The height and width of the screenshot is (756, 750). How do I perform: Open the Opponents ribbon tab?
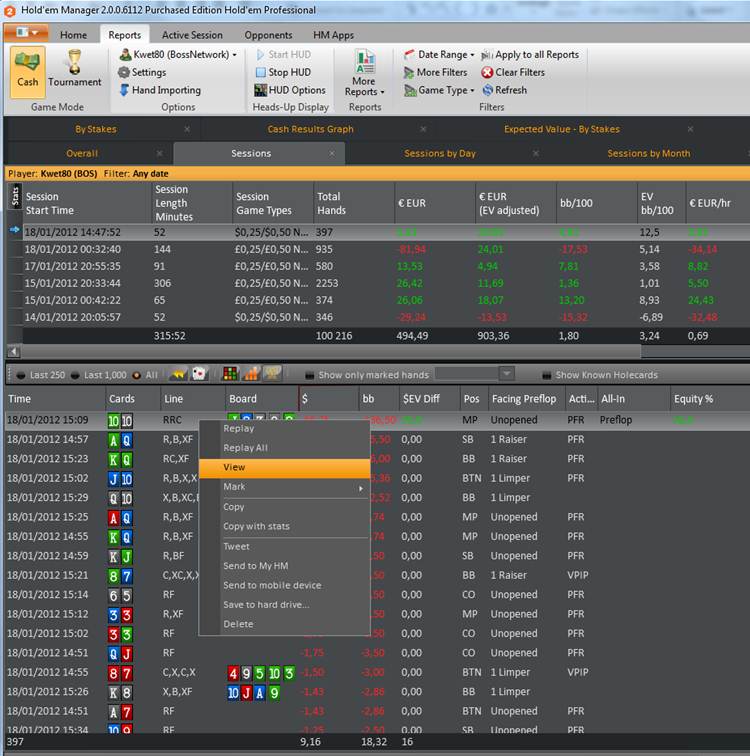[268, 35]
